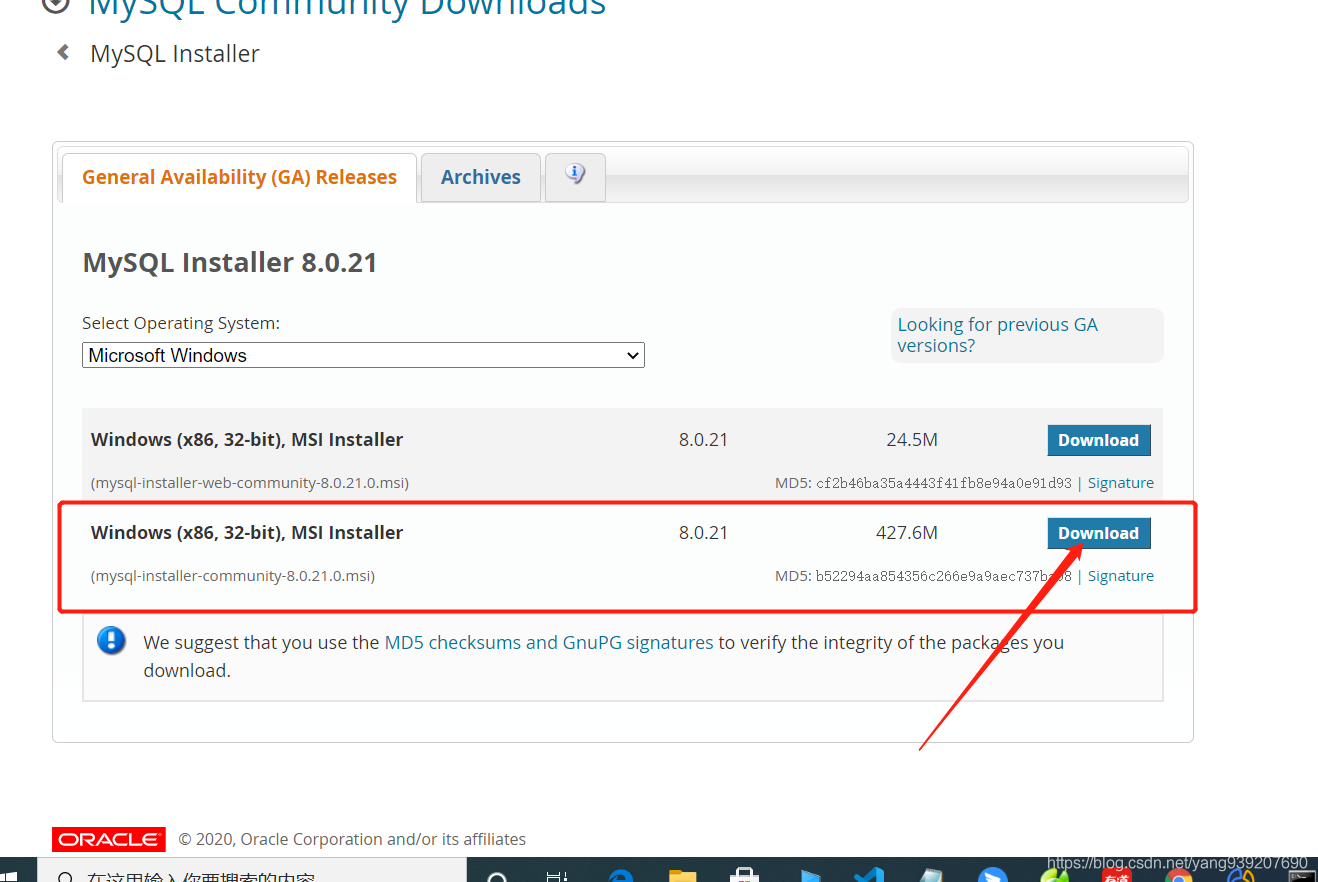Switch to General Availability (GA) Releases tab

click(239, 177)
